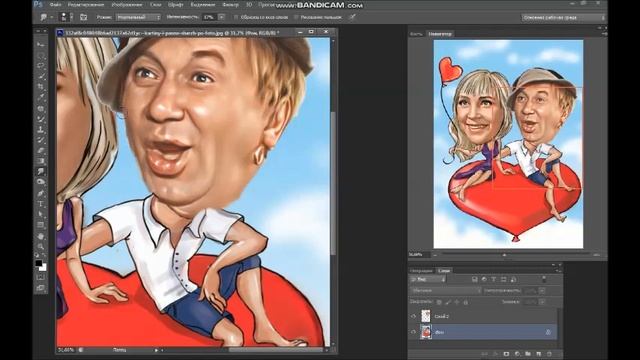The height and width of the screenshot is (360, 640).
Task: Open the Режим blend mode dropdown in options bar
Action: [138, 17]
